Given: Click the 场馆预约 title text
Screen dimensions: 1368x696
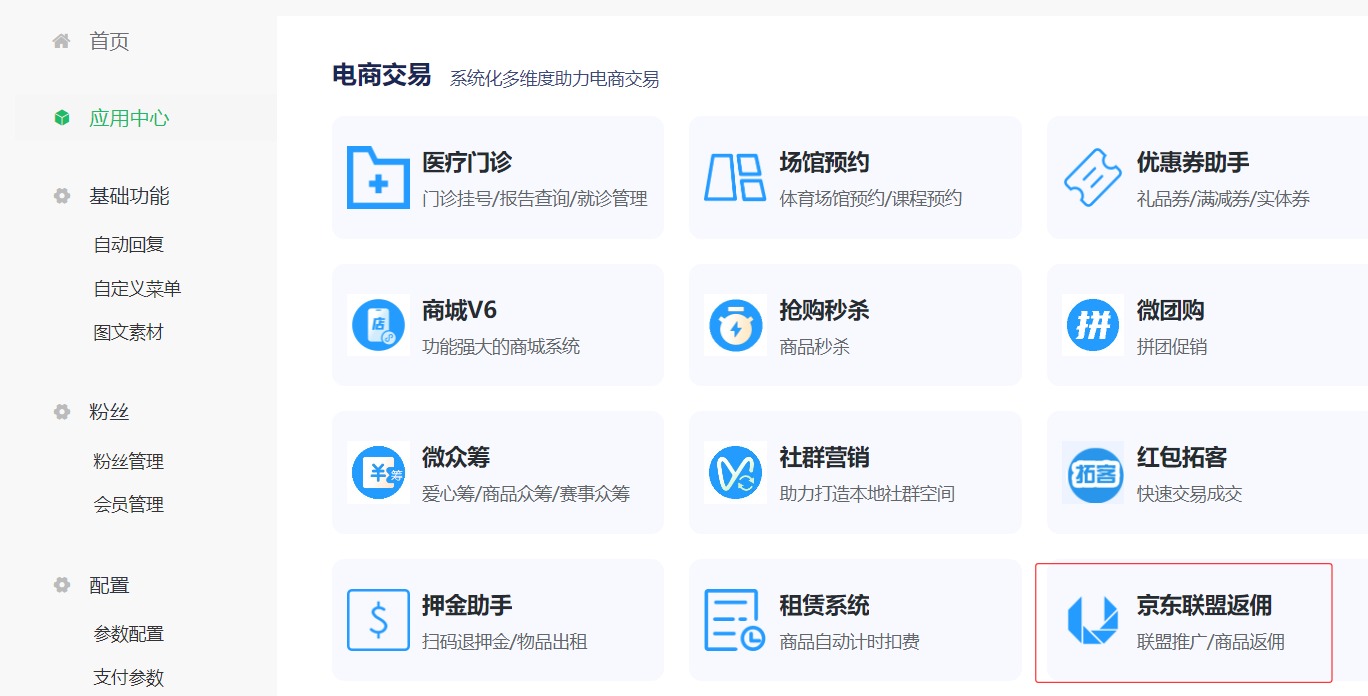Looking at the screenshot, I should [x=824, y=163].
